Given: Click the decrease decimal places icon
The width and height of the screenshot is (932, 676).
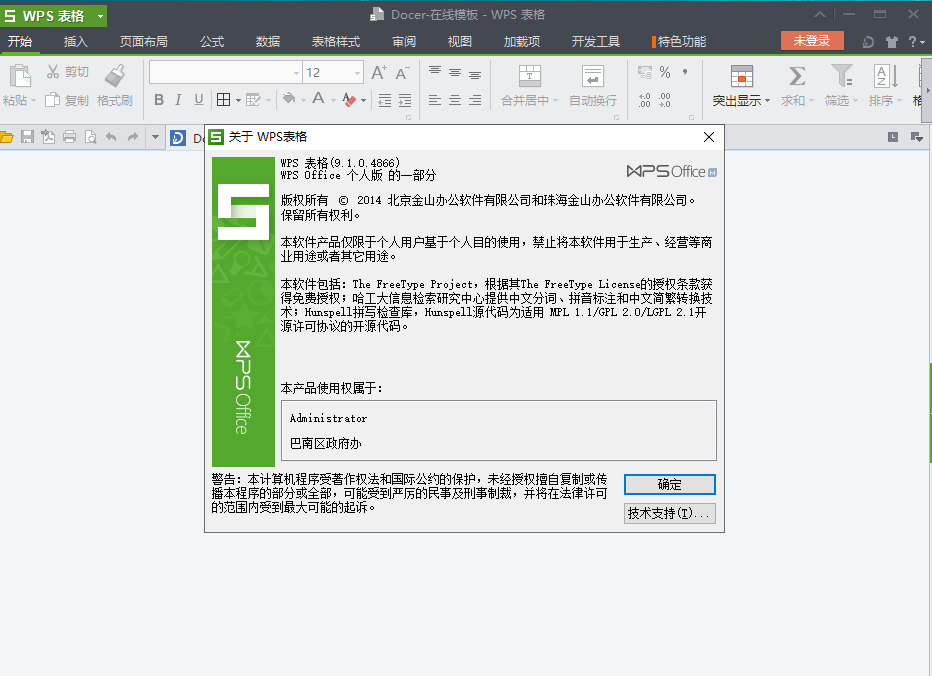Looking at the screenshot, I should pyautogui.click(x=665, y=100).
